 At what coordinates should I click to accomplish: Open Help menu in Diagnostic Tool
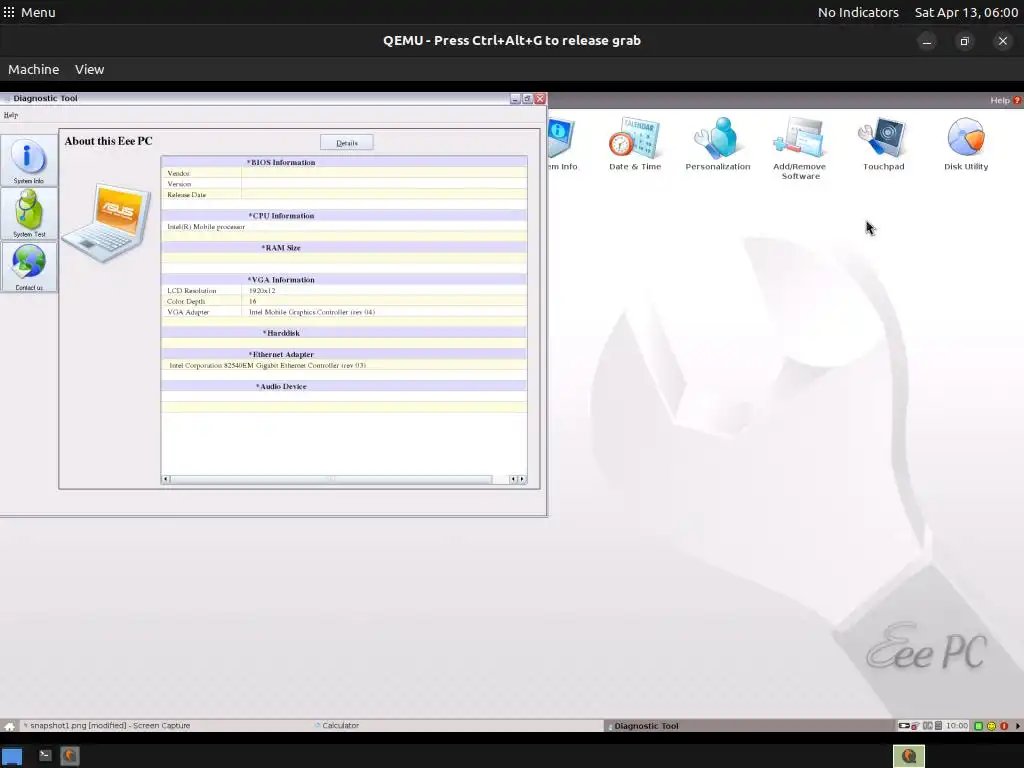[x=10, y=115]
